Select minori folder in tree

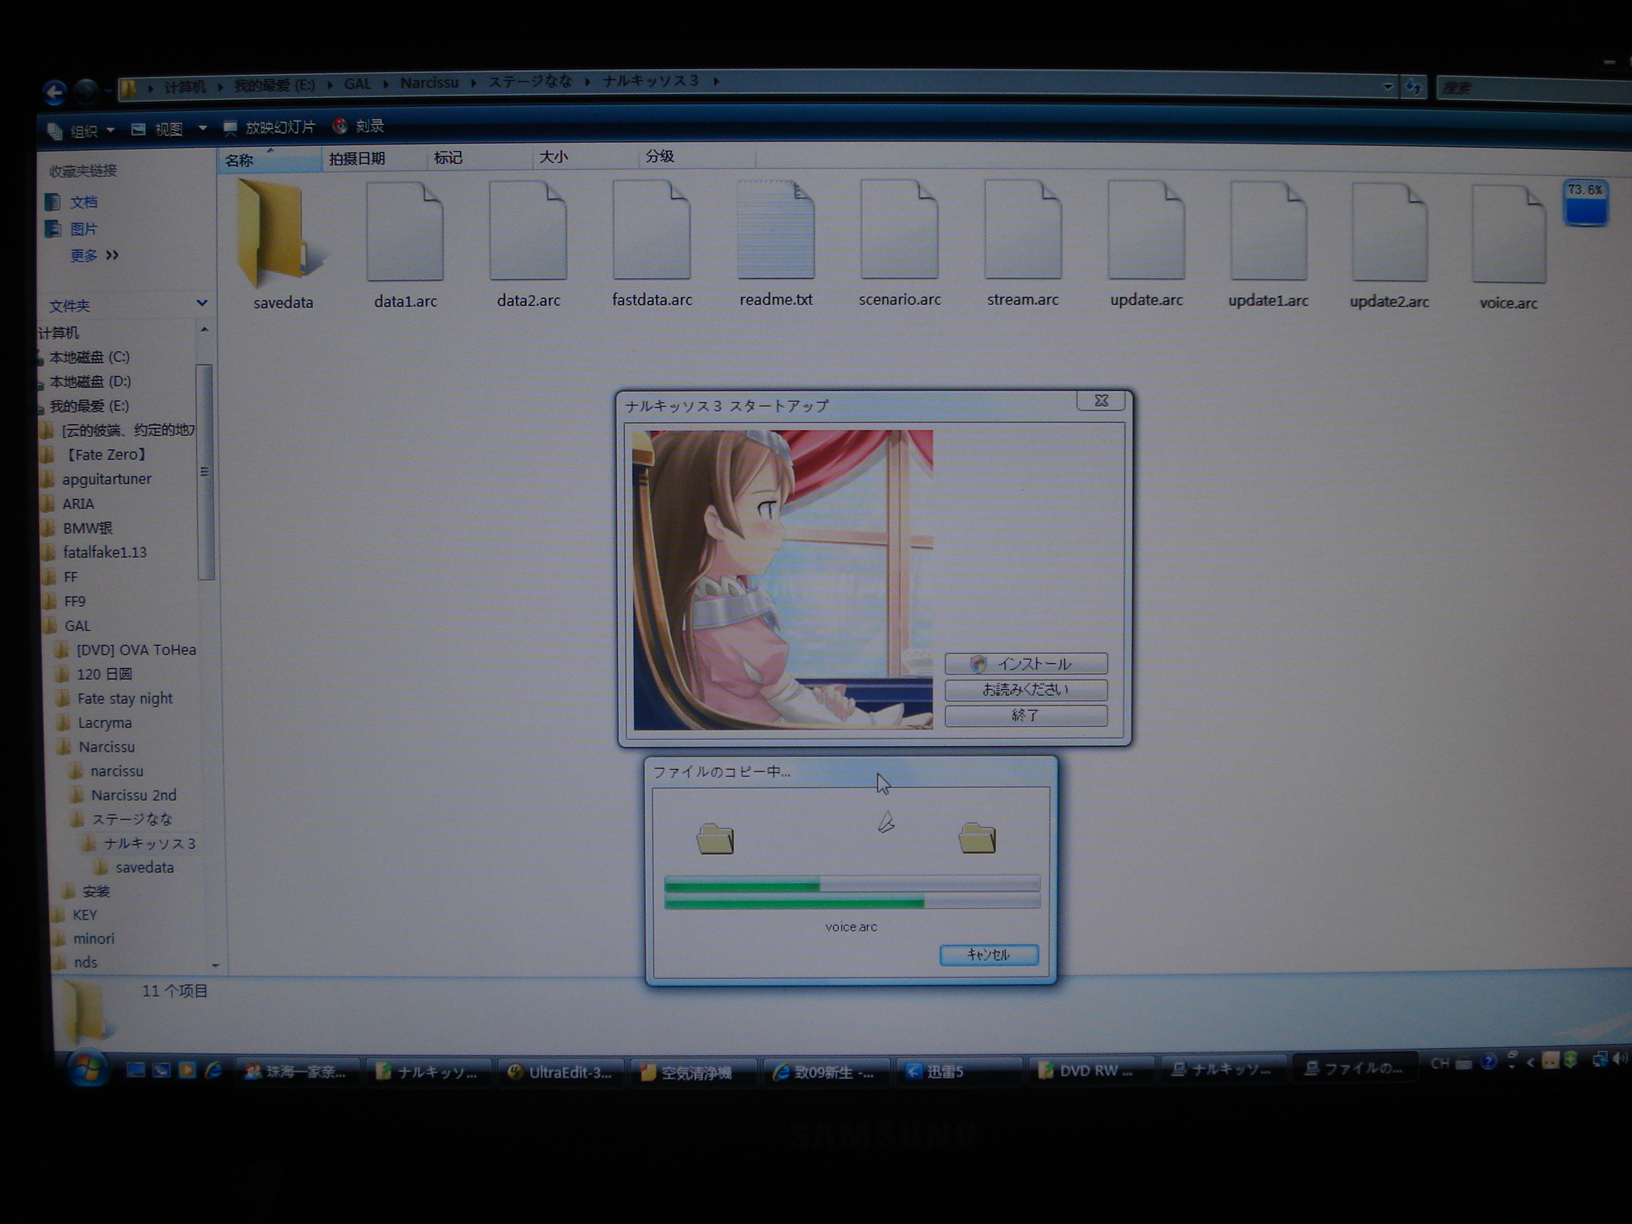pyautogui.click(x=93, y=939)
